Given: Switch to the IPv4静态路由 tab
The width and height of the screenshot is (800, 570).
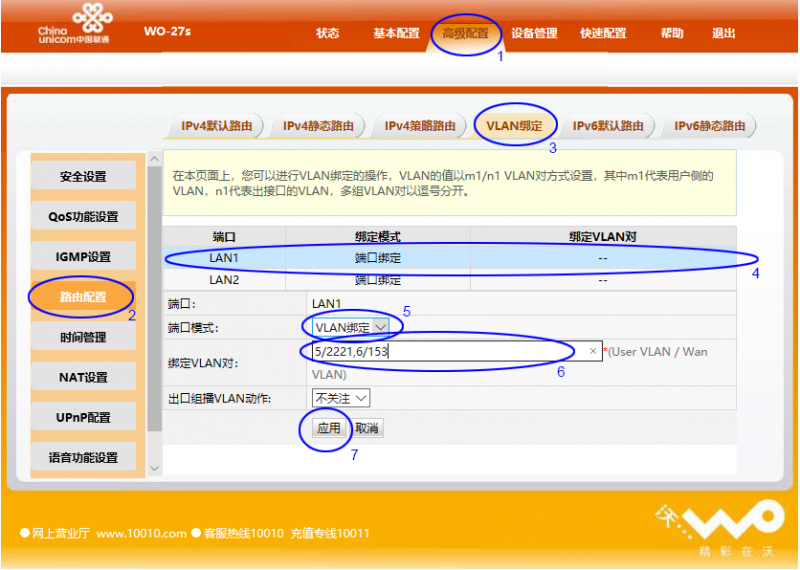Looking at the screenshot, I should [318, 126].
